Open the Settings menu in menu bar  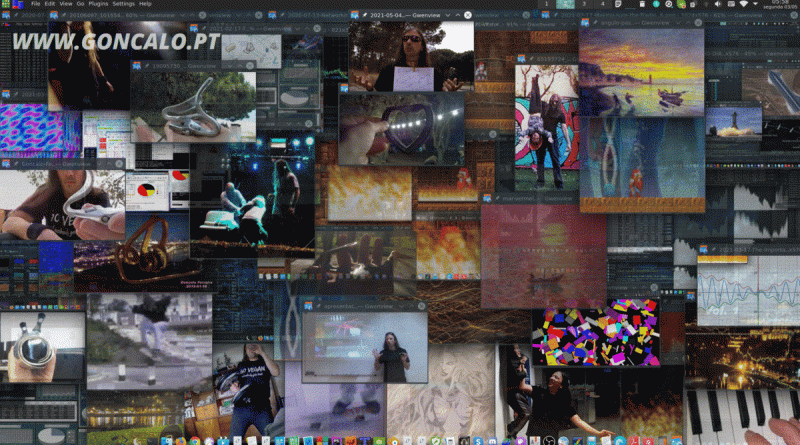126,4
